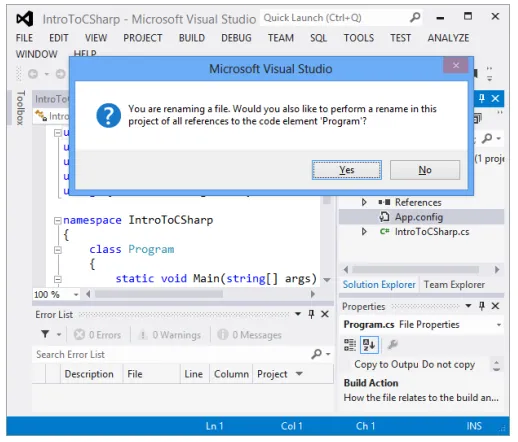Collapse the class Program code block
The width and height of the screenshot is (518, 442).
58,250
